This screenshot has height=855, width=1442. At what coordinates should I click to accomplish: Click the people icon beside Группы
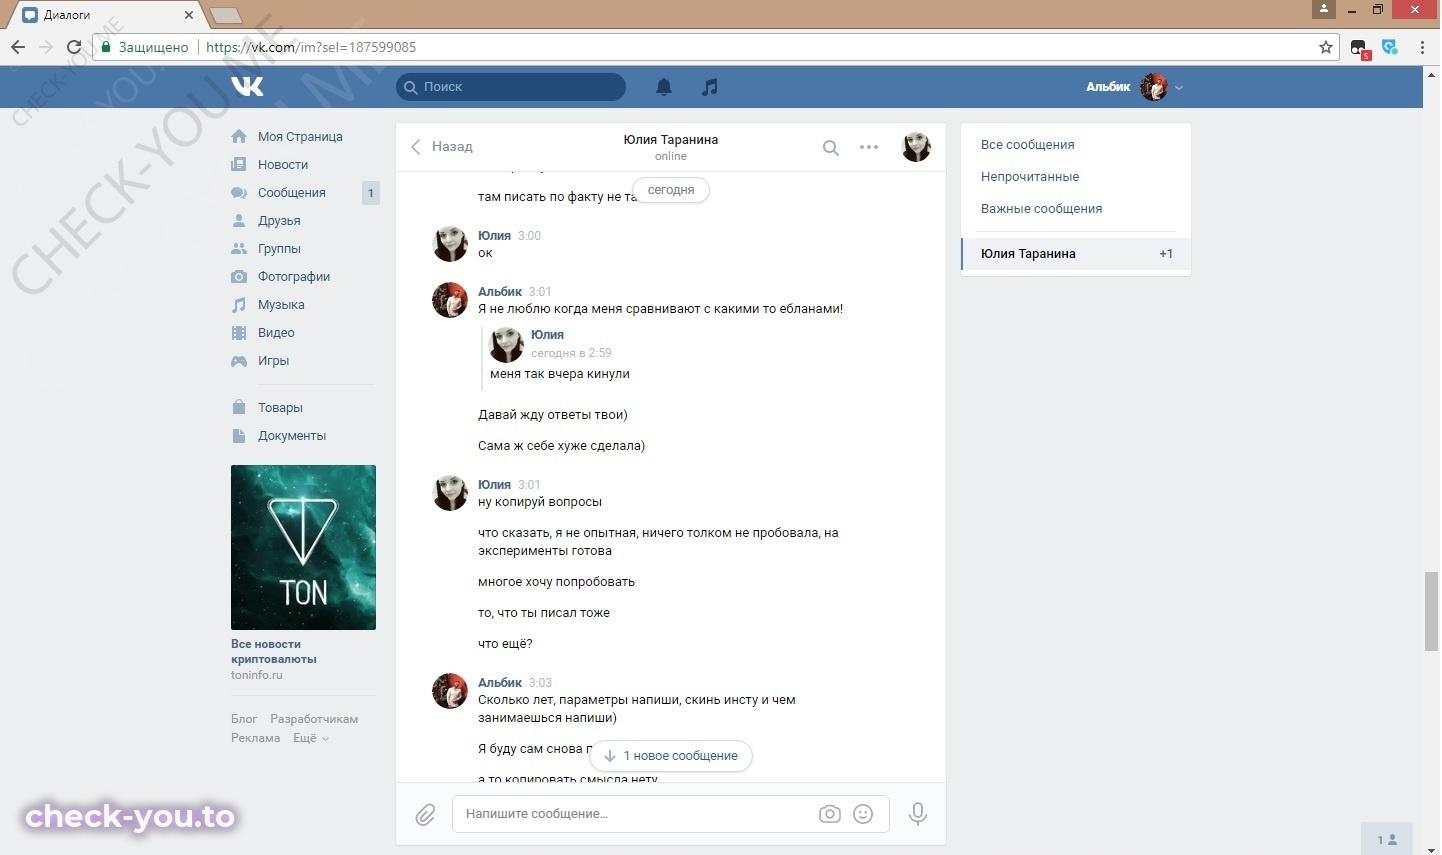click(239, 249)
